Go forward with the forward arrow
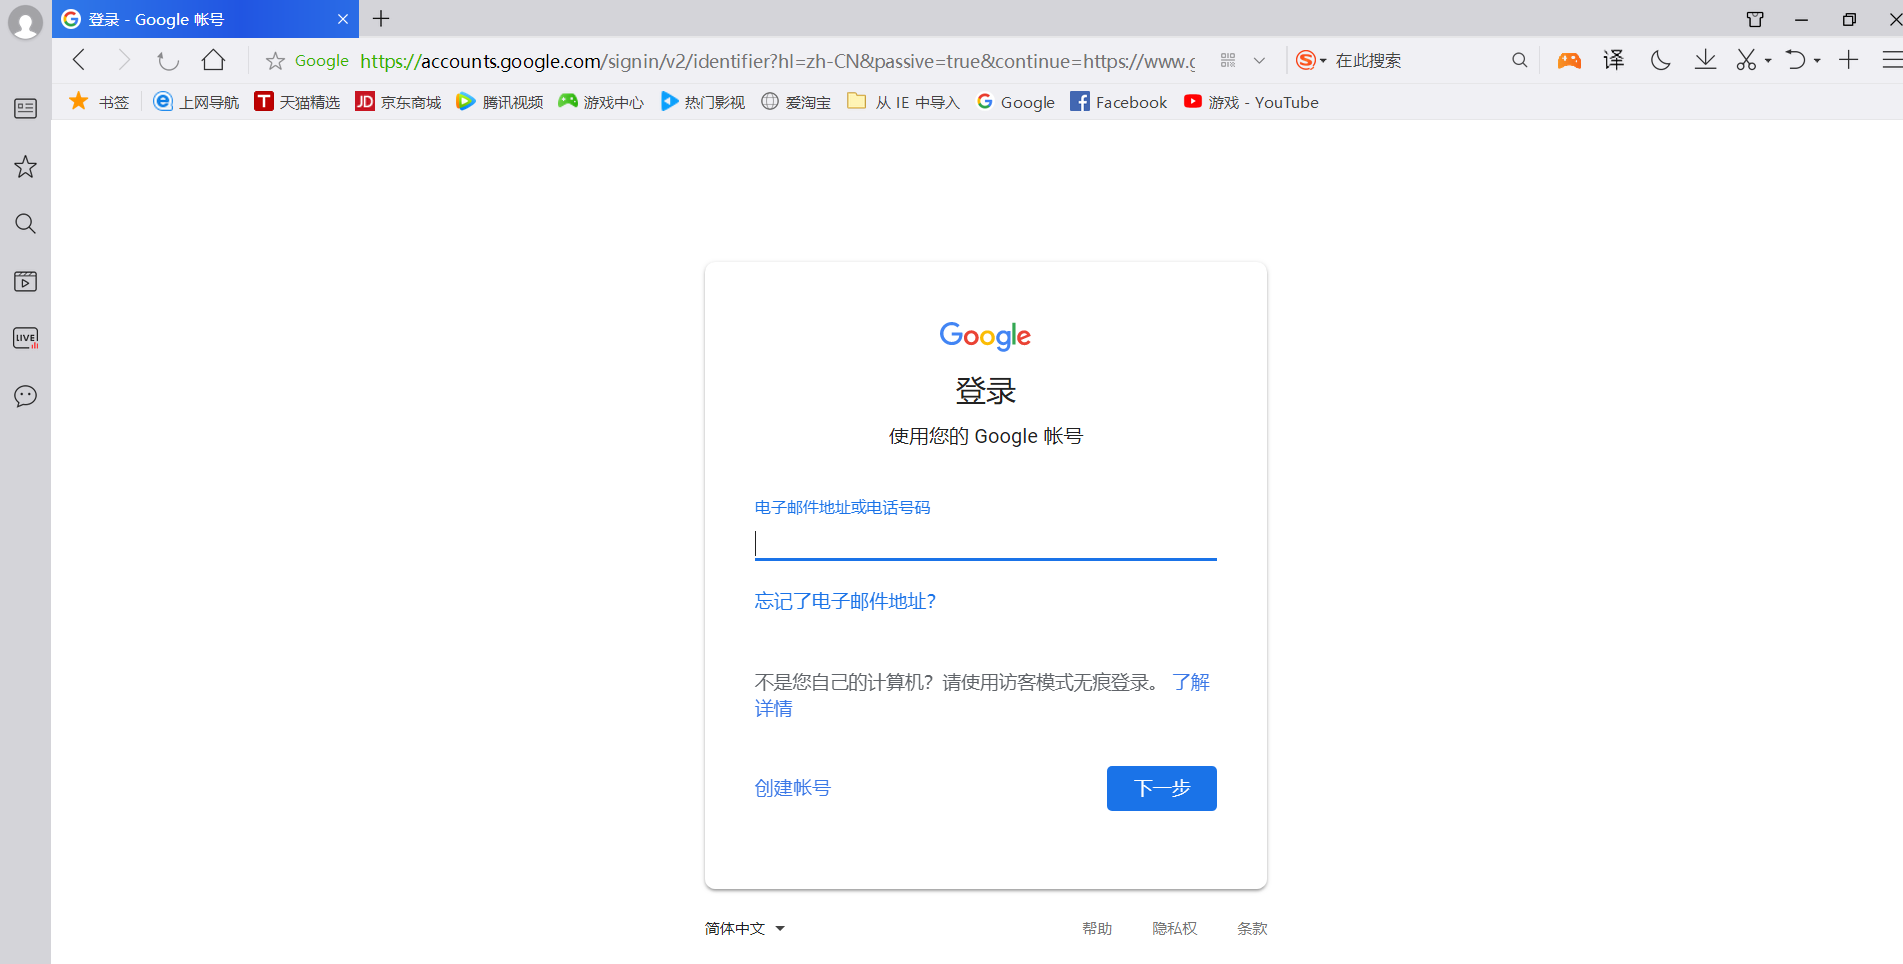Viewport: 1903px width, 964px height. [x=123, y=60]
